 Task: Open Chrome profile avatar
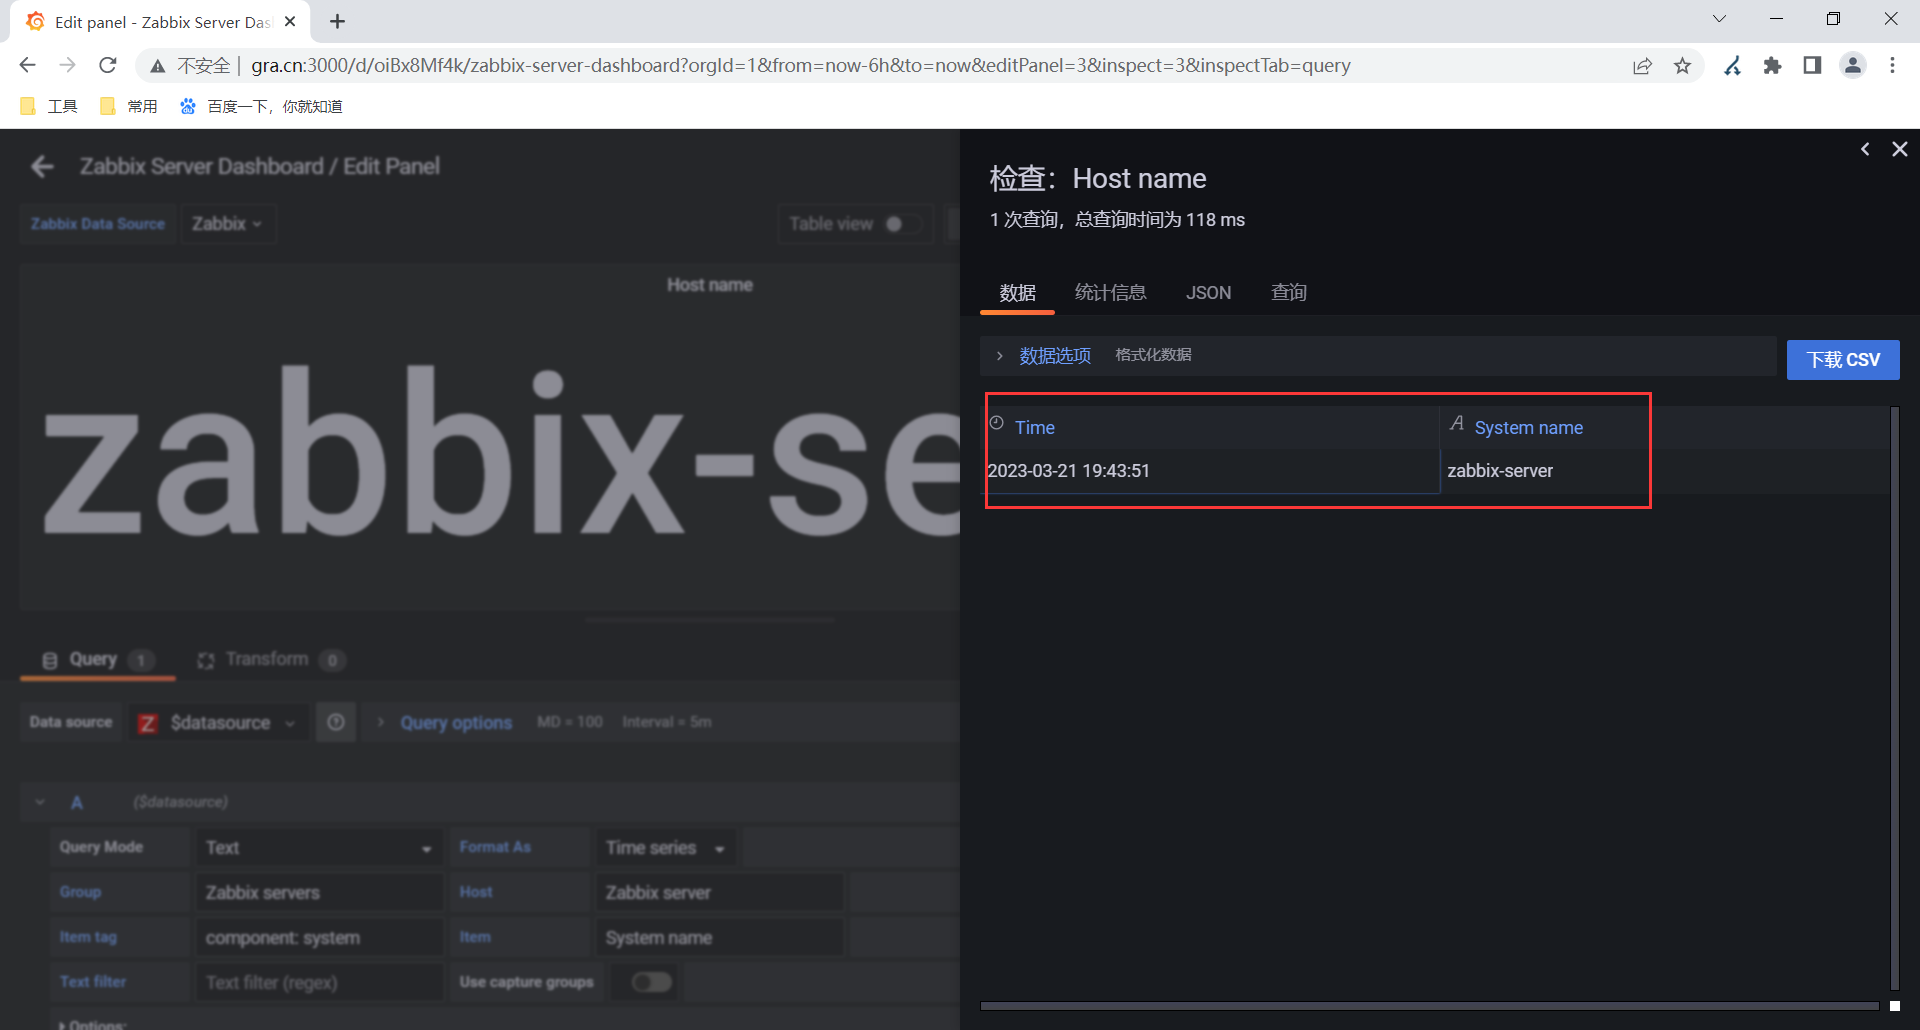coord(1853,65)
